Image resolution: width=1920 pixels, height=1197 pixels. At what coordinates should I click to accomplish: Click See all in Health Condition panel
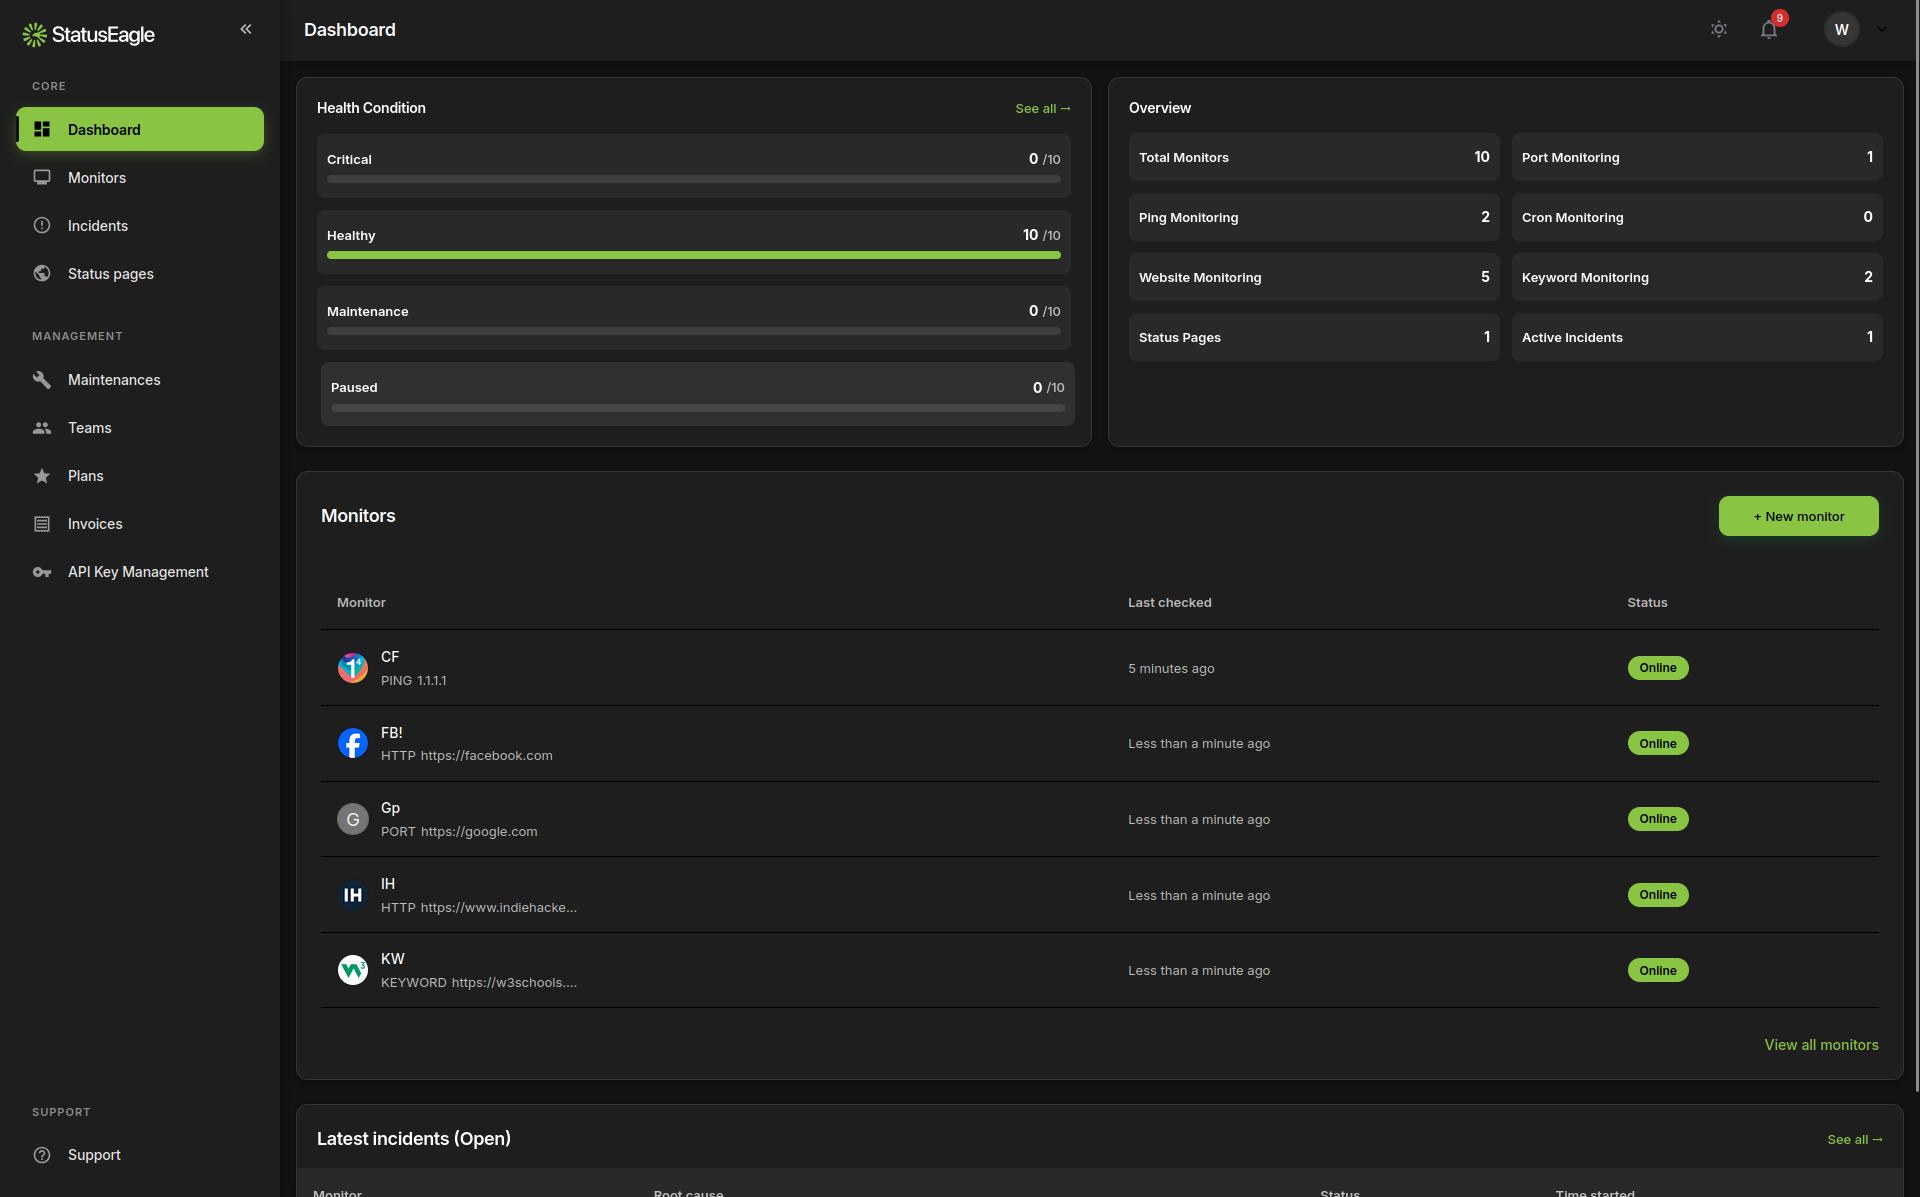click(x=1043, y=108)
